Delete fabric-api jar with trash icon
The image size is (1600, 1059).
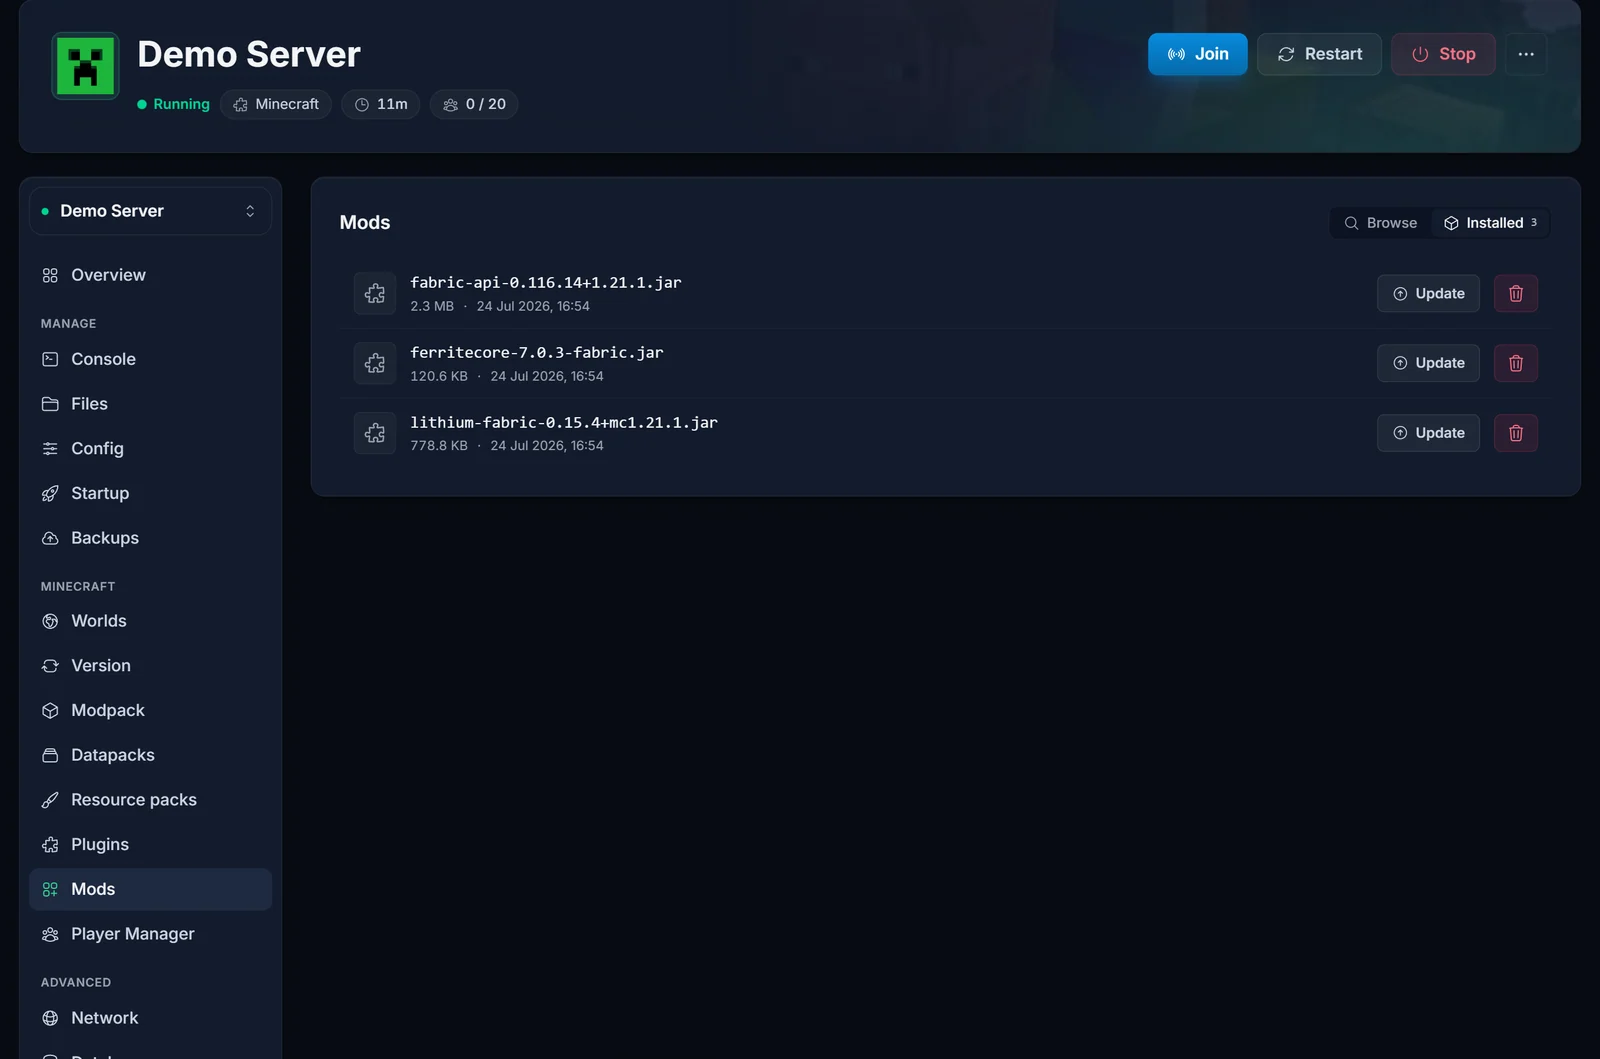coord(1516,294)
